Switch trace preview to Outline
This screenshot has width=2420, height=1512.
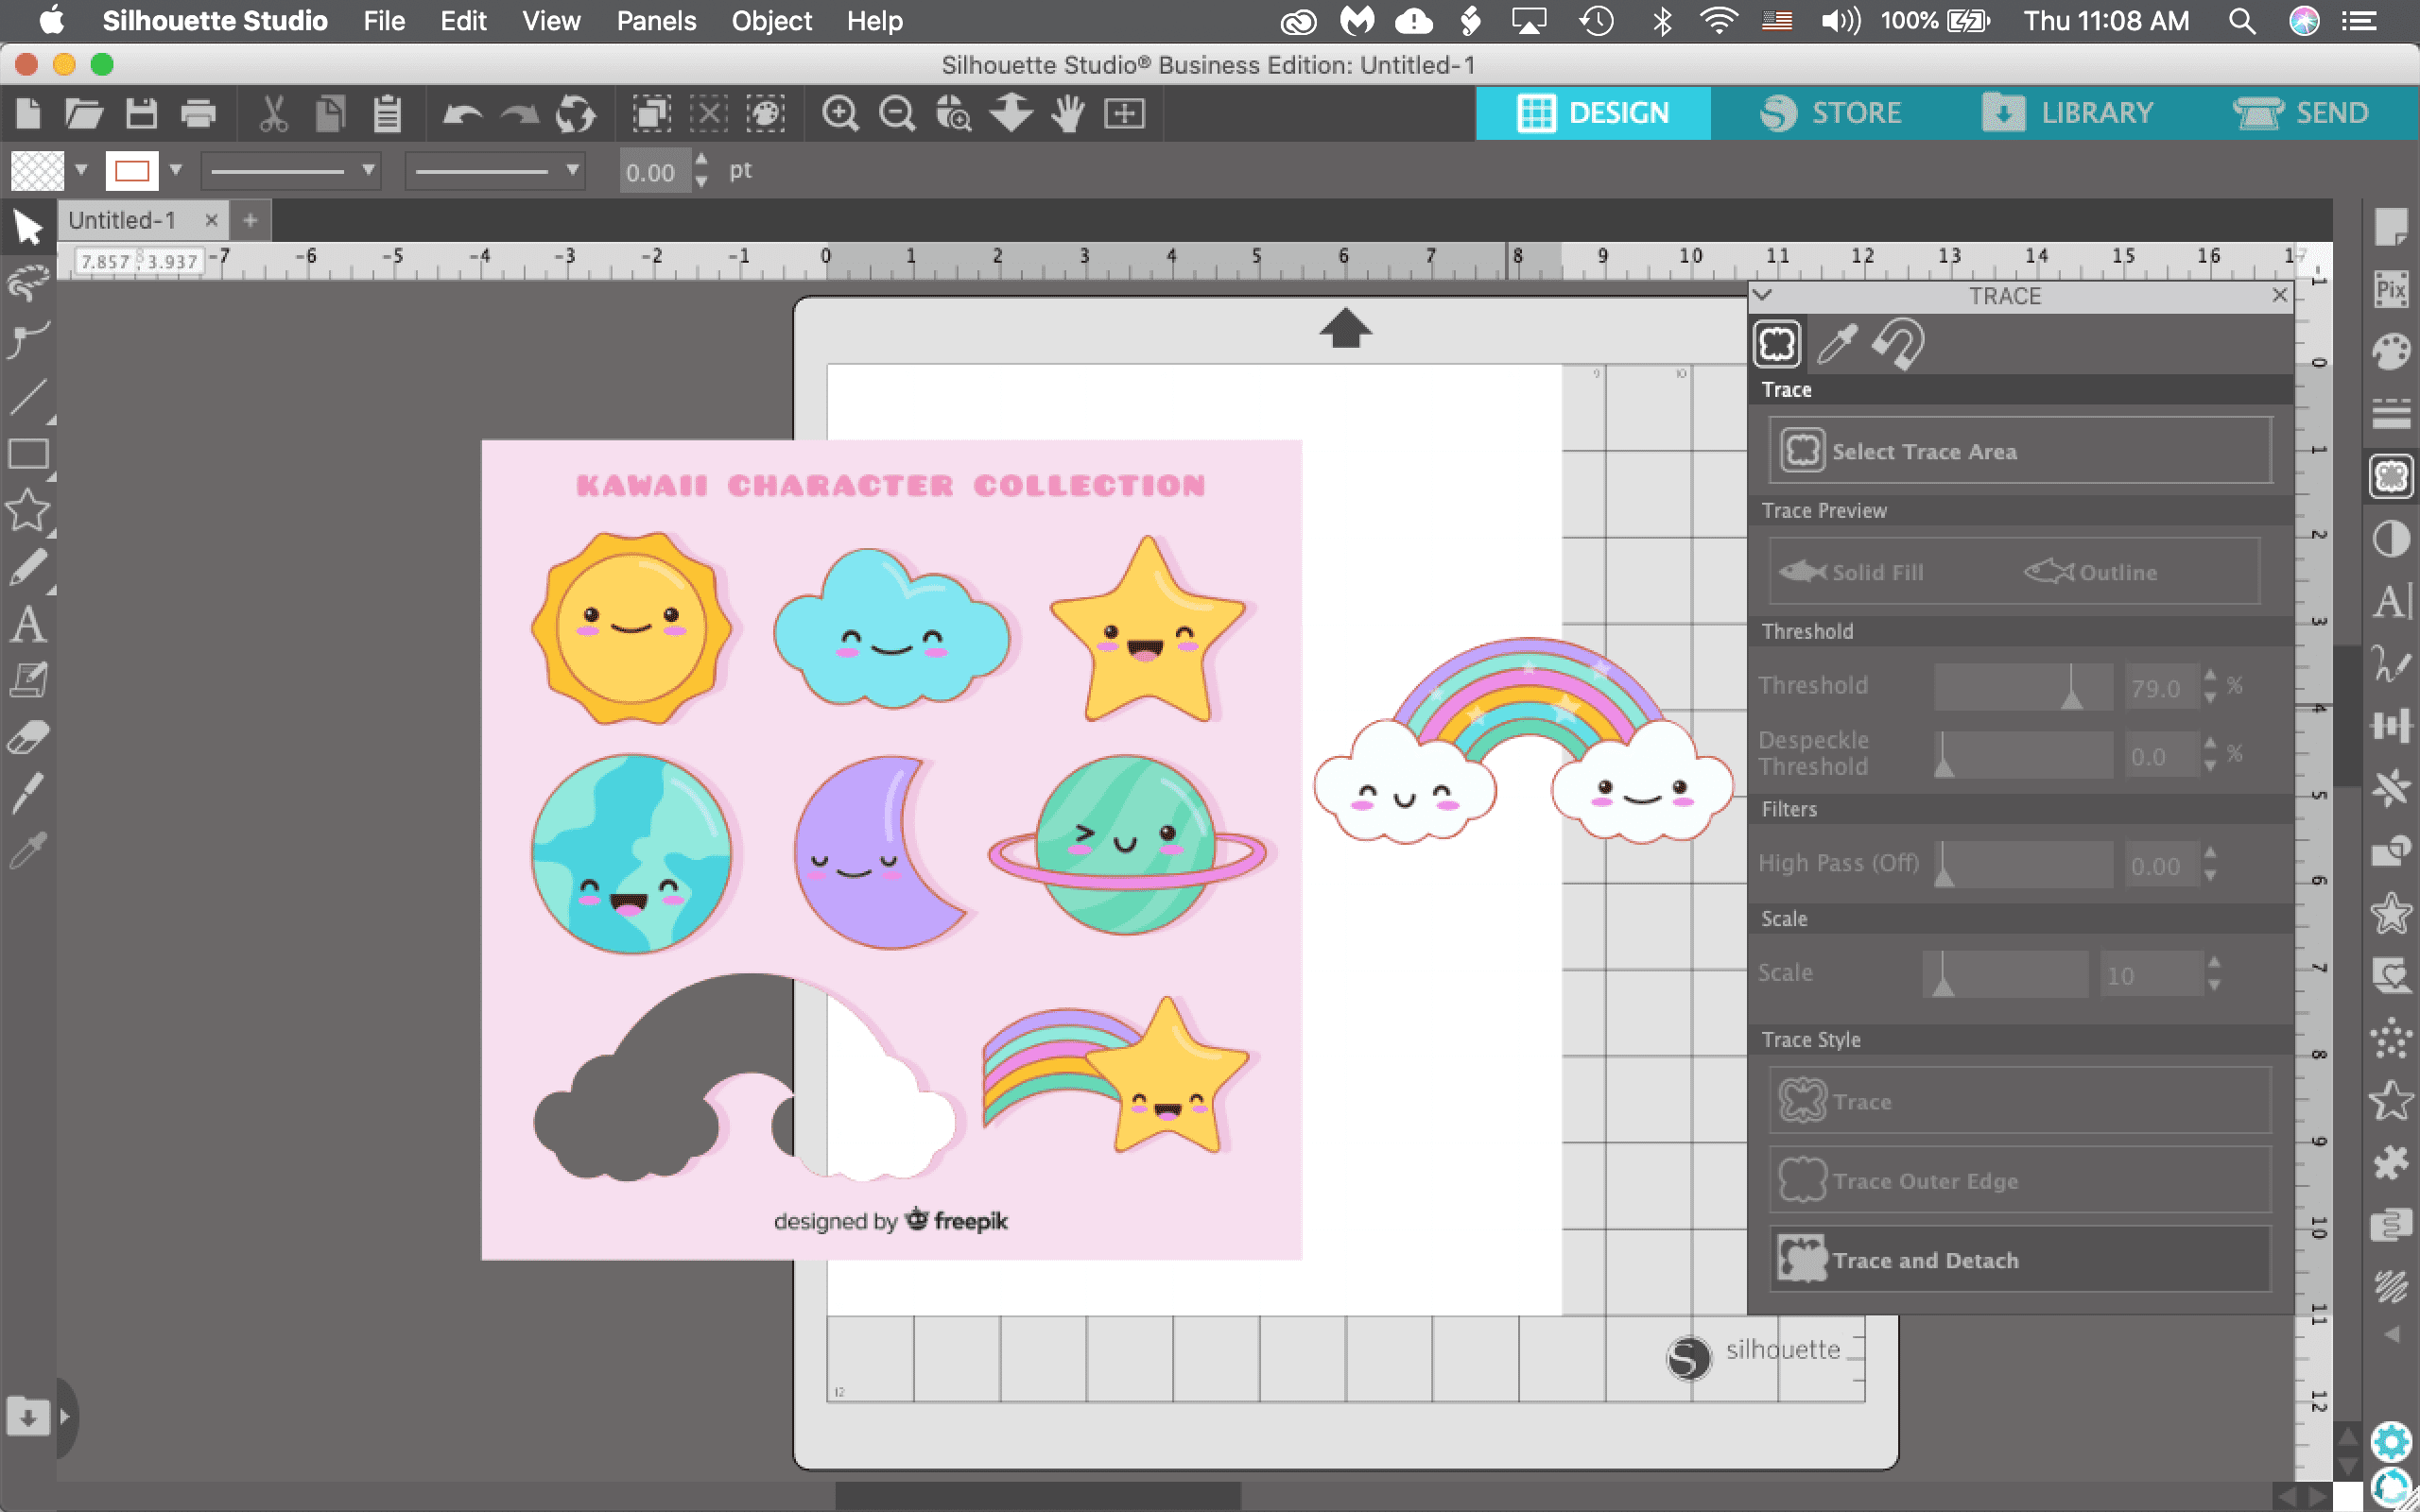[x=2091, y=572]
